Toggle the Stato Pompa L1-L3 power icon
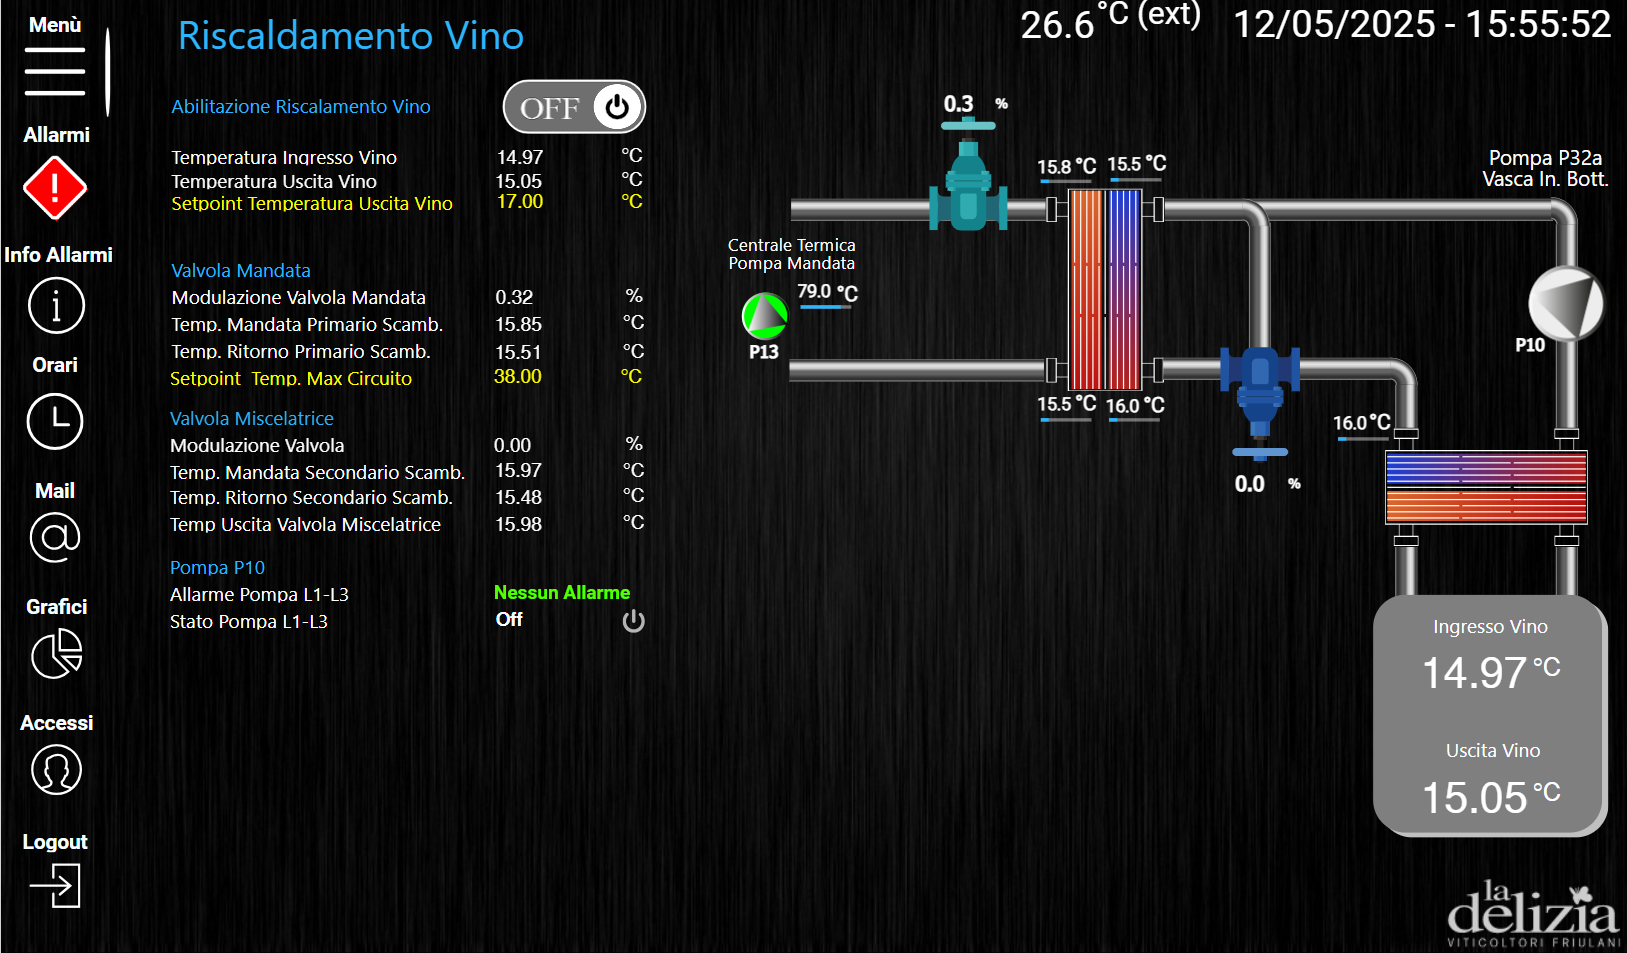 (633, 621)
